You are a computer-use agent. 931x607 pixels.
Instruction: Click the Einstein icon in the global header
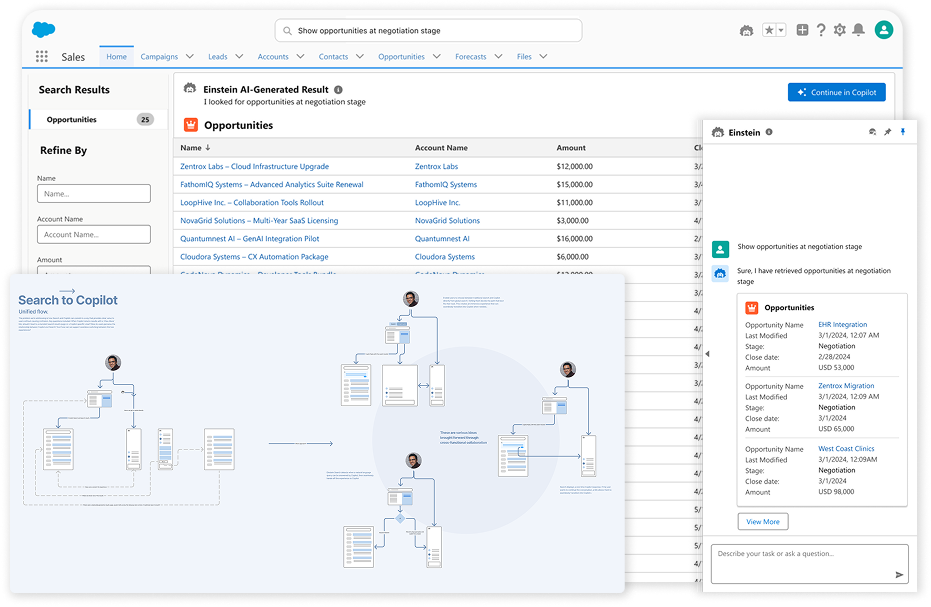pos(745,31)
